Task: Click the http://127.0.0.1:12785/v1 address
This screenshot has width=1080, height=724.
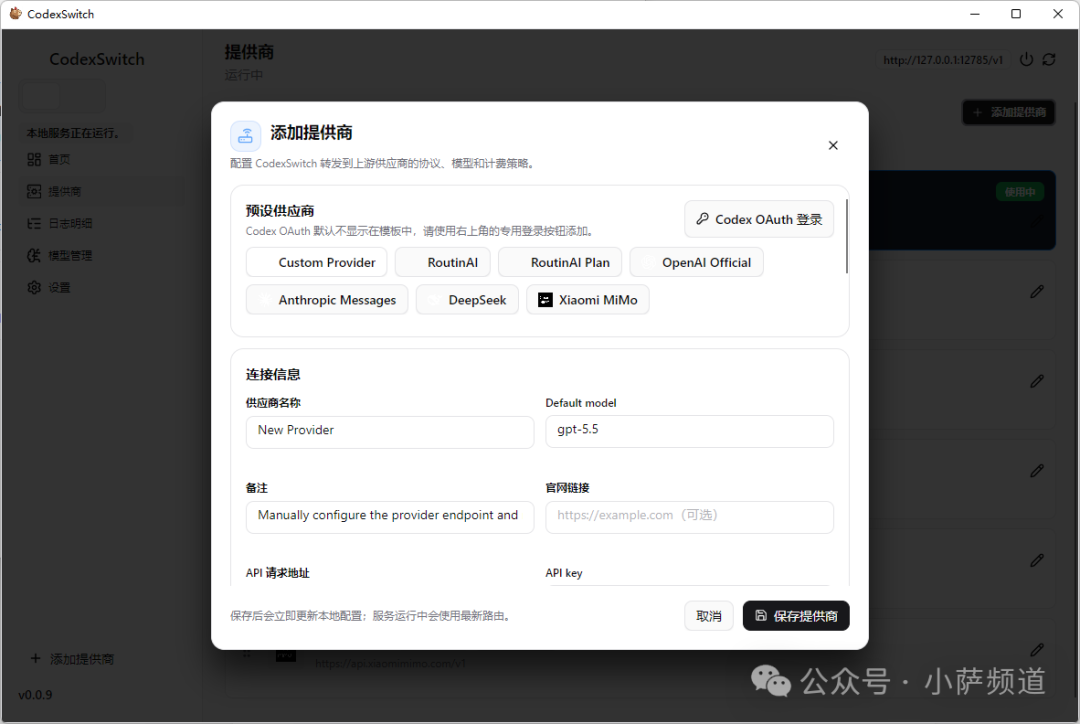Action: click(942, 60)
